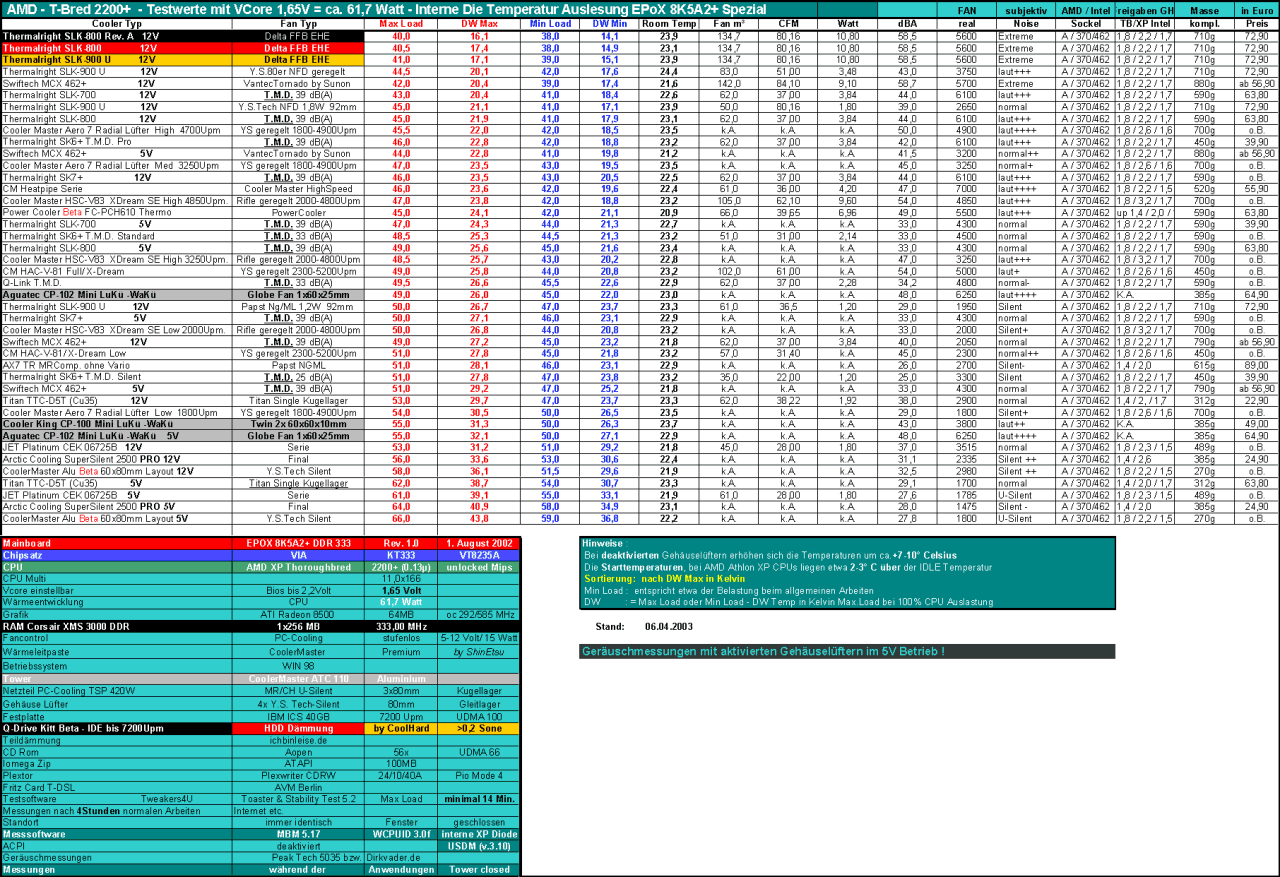Click the 'CM Heatpipe Serie' cooler cell

coord(116,188)
